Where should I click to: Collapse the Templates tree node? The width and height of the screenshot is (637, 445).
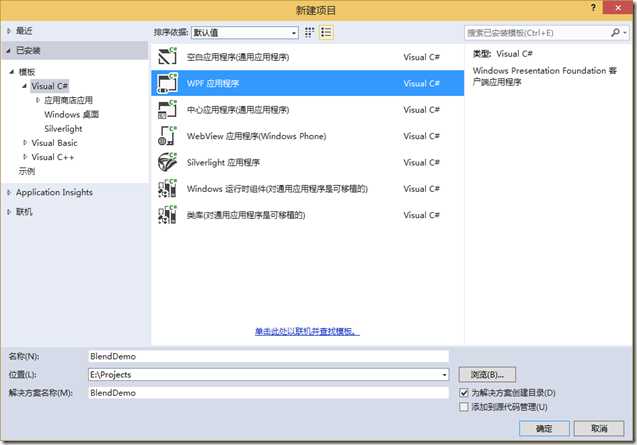coord(12,72)
